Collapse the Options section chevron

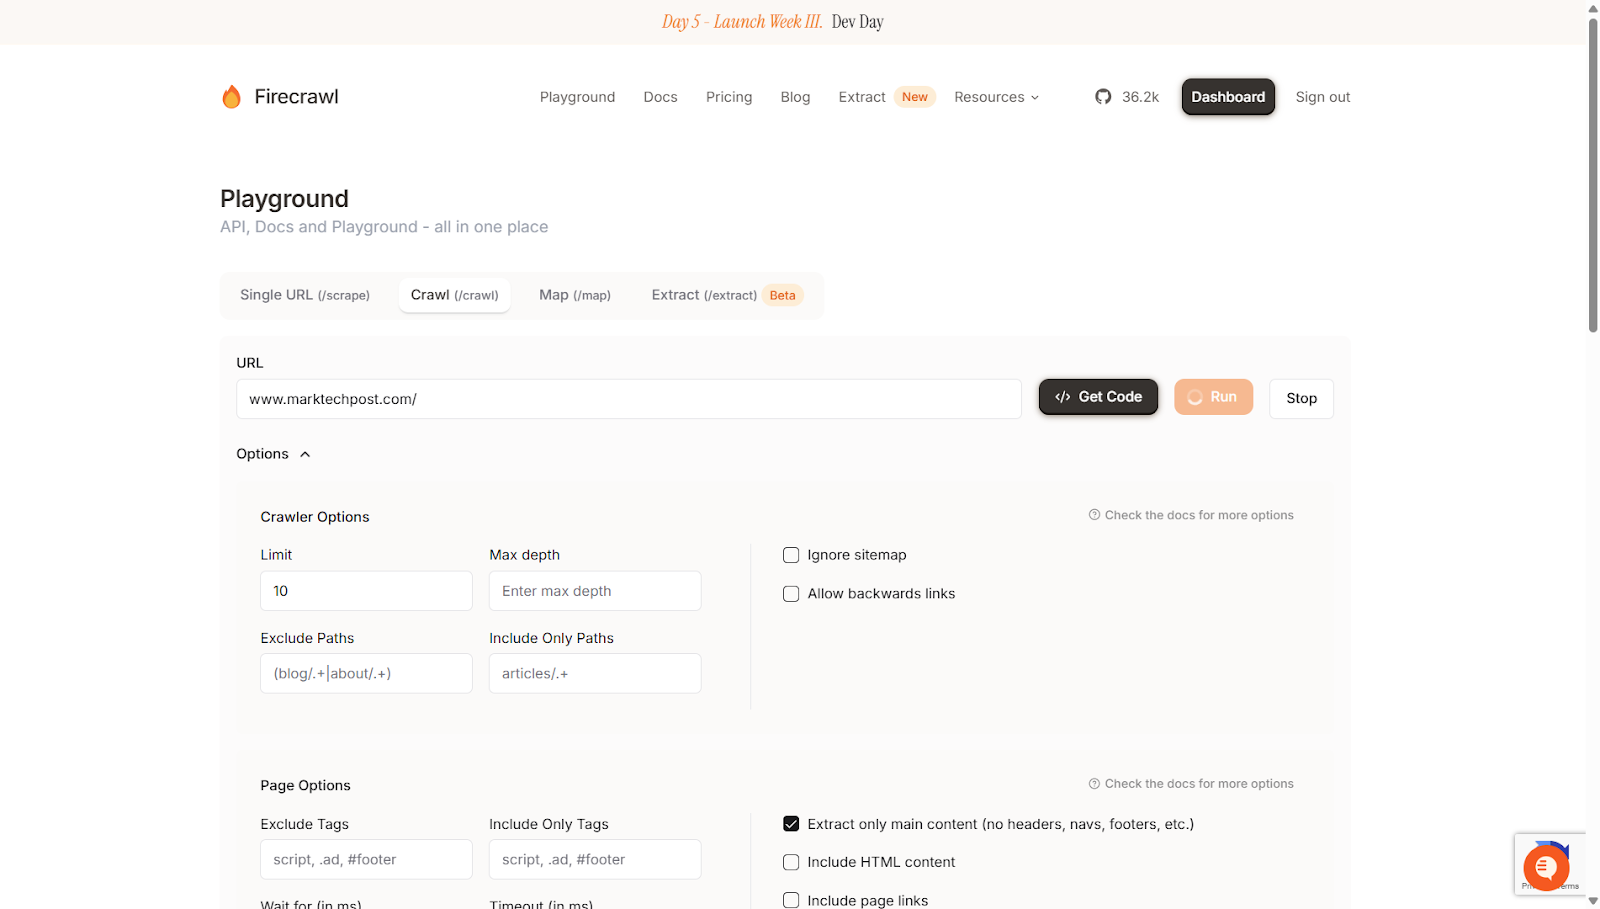305,454
